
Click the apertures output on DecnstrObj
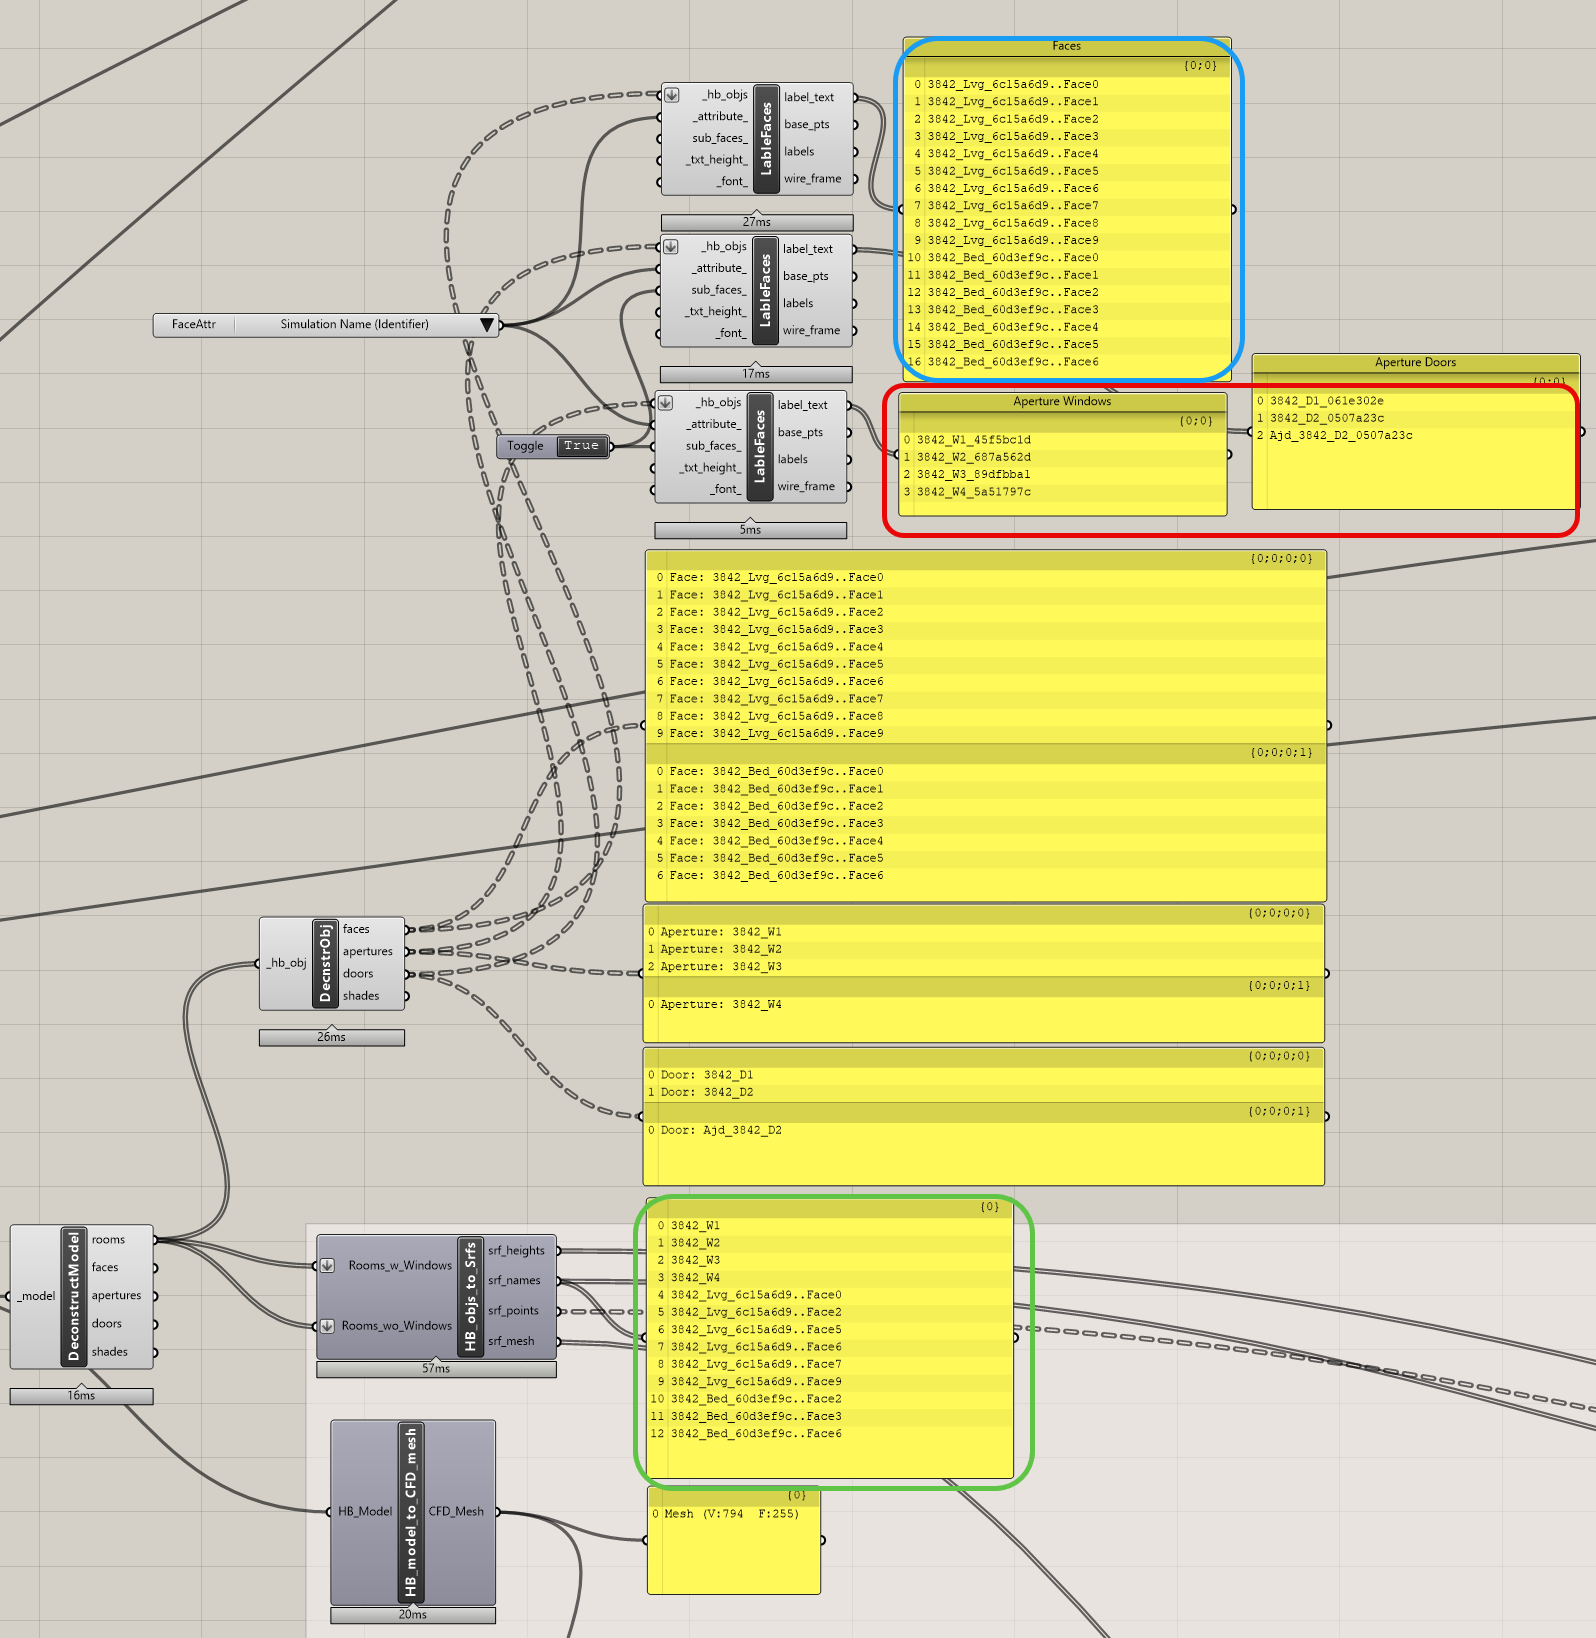pos(368,952)
